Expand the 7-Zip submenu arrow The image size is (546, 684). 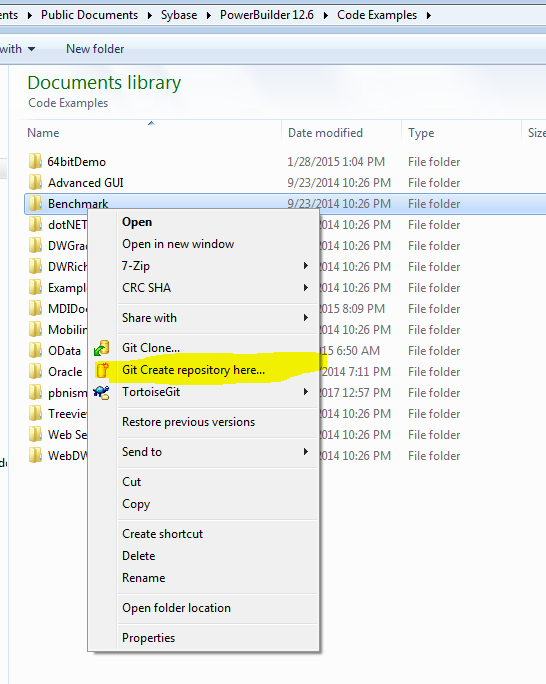coord(306,266)
